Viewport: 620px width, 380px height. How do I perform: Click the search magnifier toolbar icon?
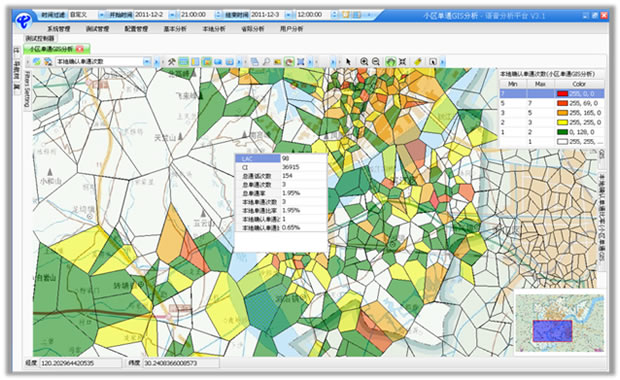[x=266, y=62]
